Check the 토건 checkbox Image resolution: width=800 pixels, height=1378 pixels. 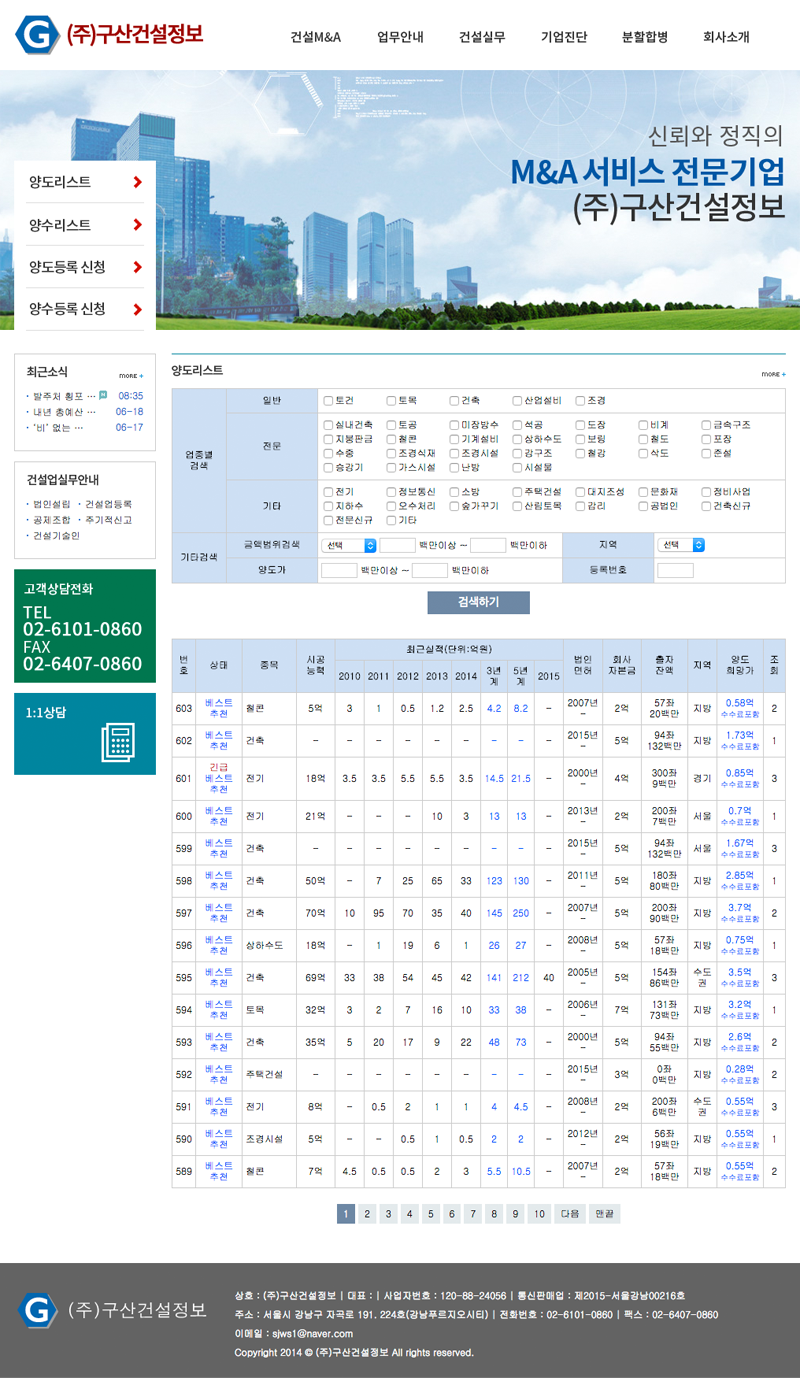pos(328,401)
